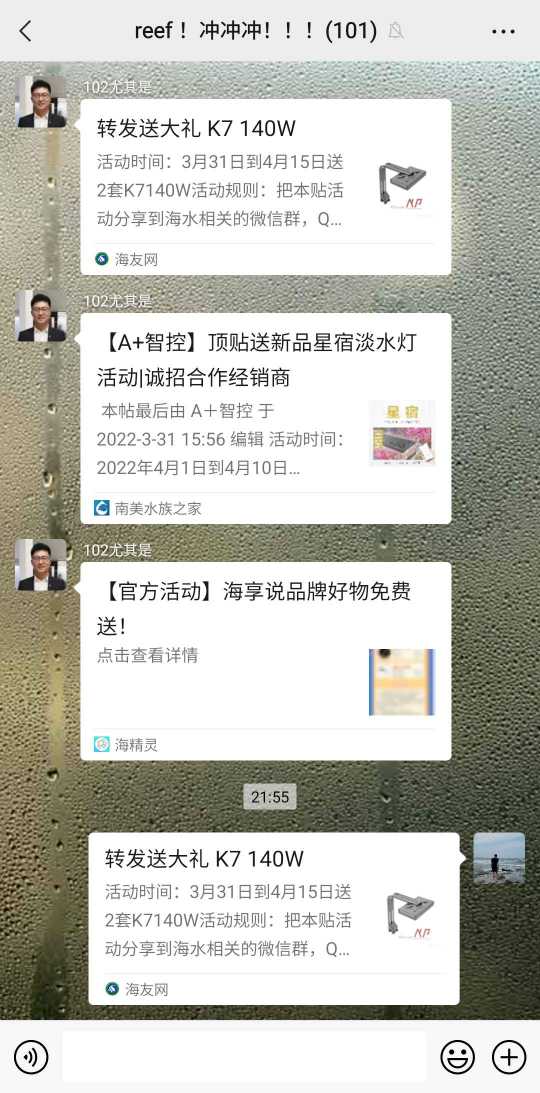Tap the K7 lamp thumbnail in first card
This screenshot has height=1093, width=540.
(401, 185)
